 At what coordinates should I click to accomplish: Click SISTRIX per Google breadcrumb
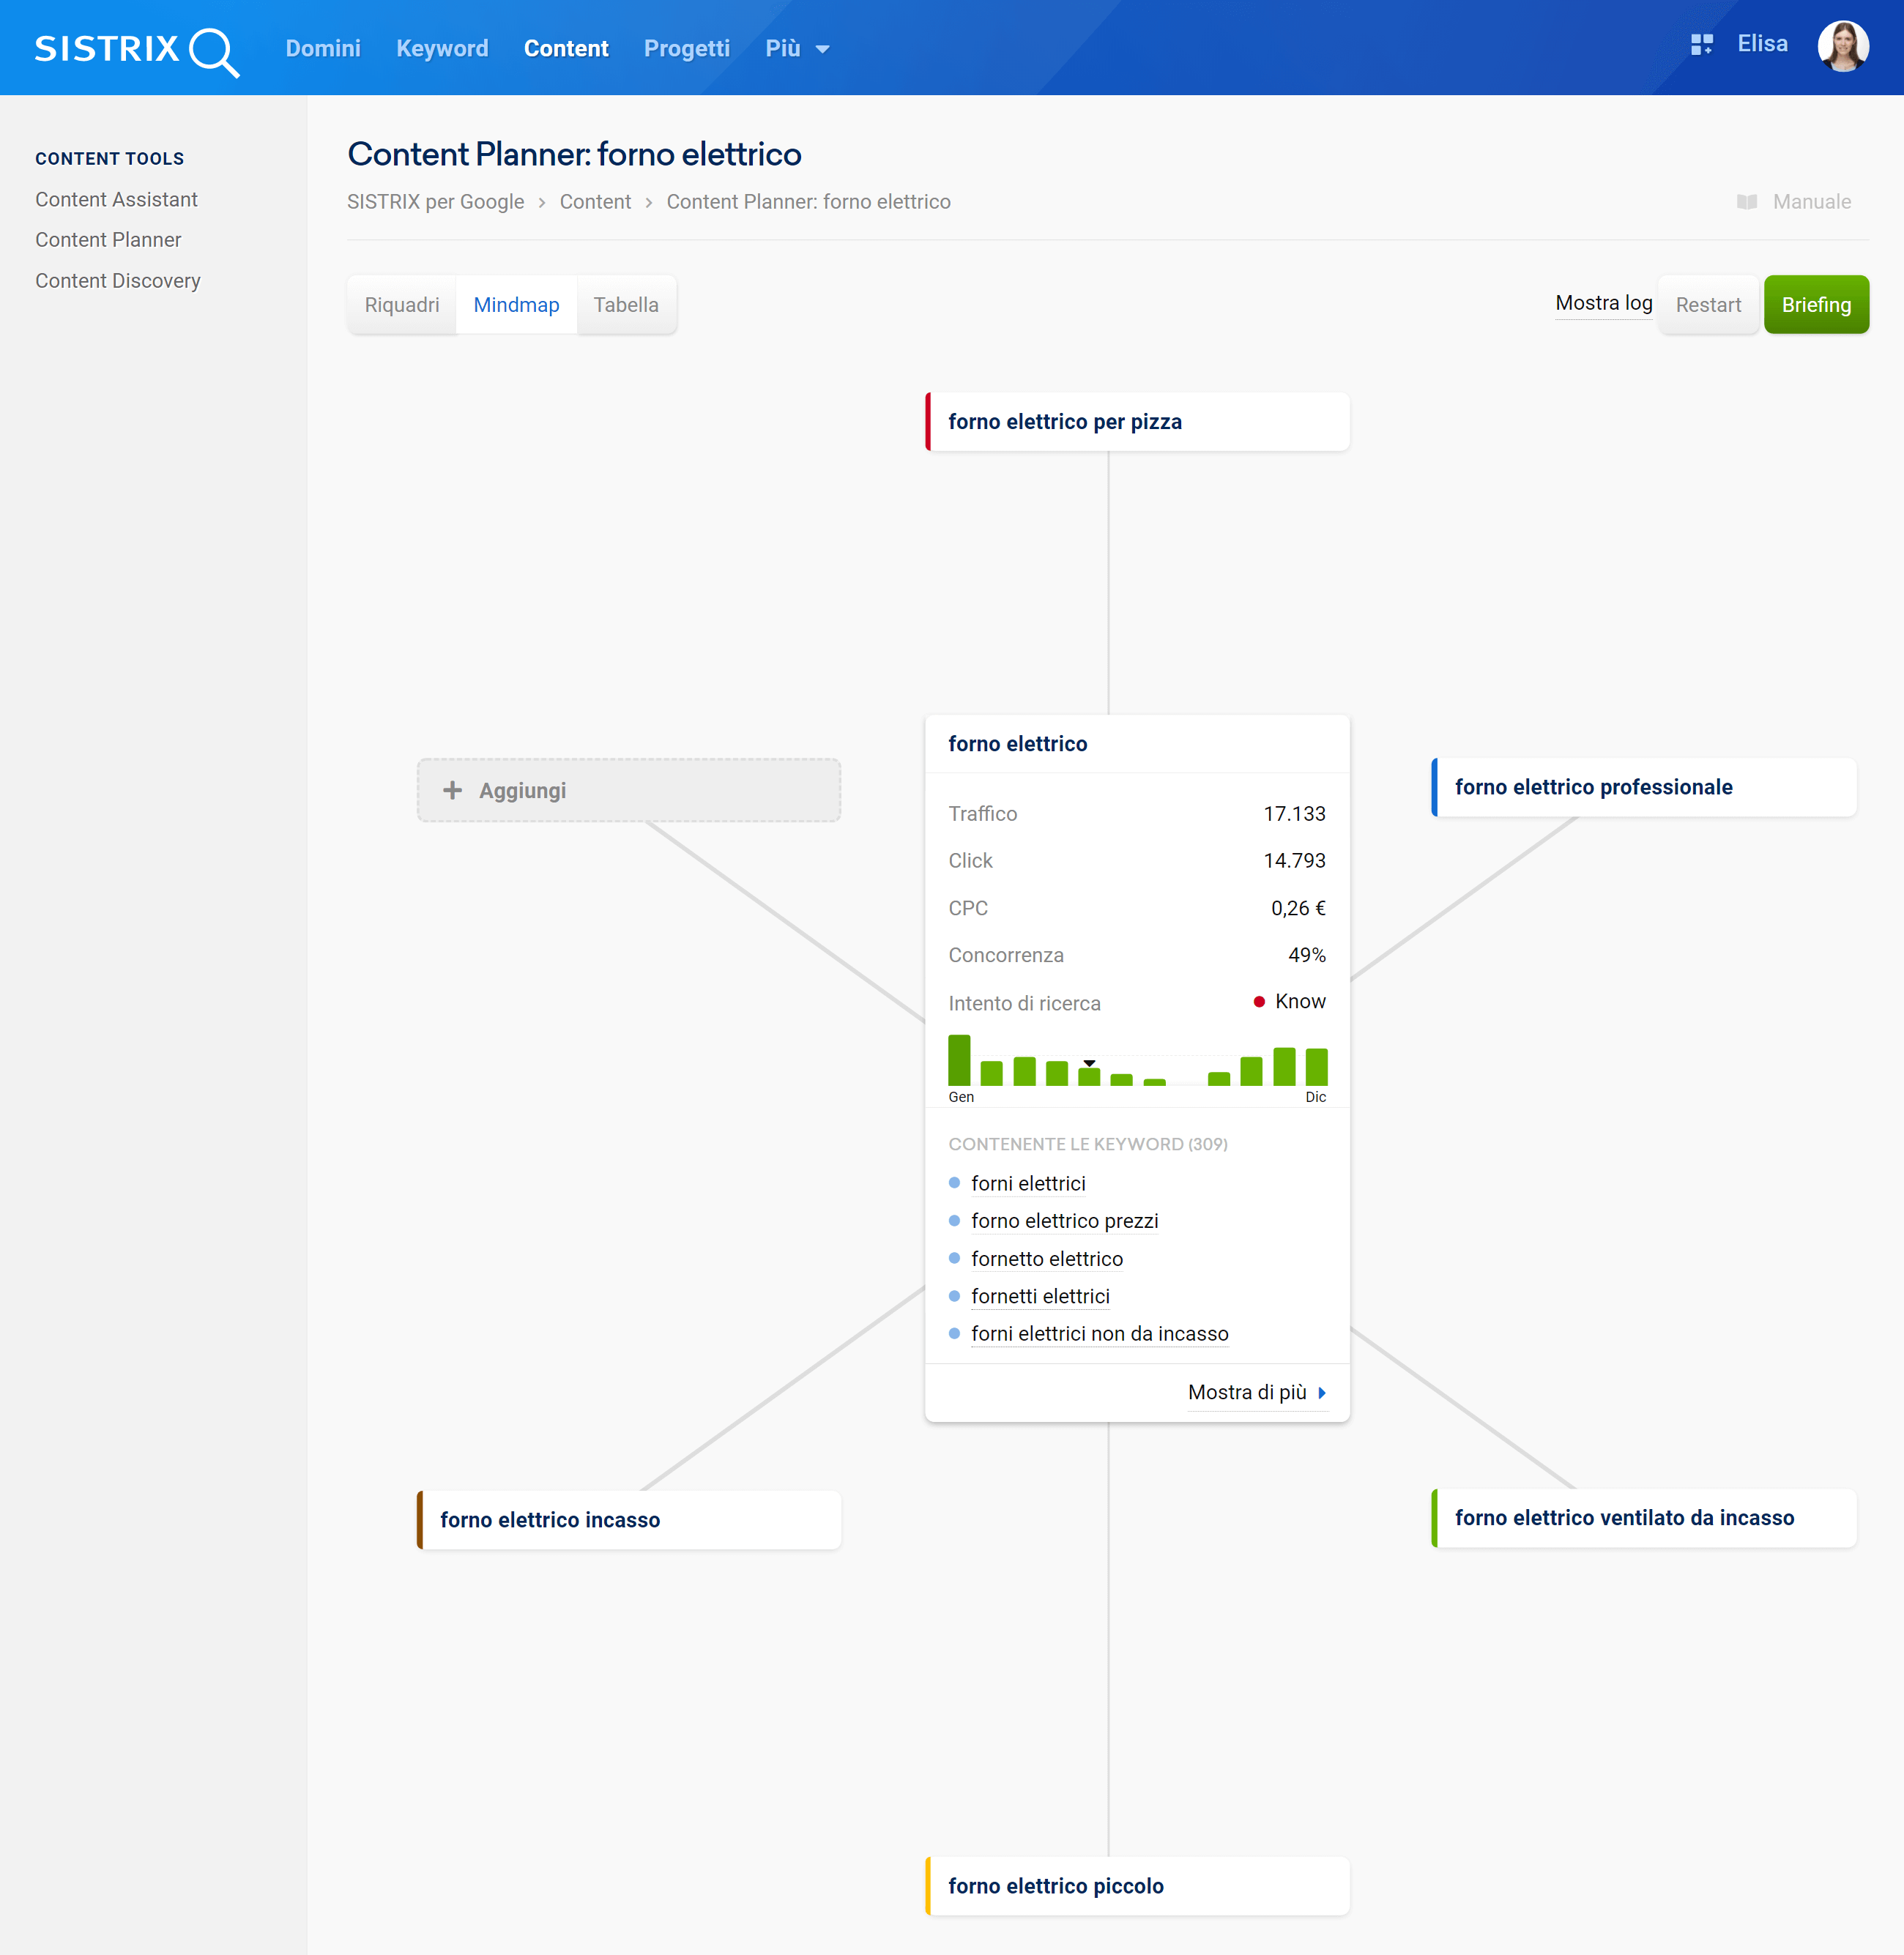pyautogui.click(x=435, y=202)
